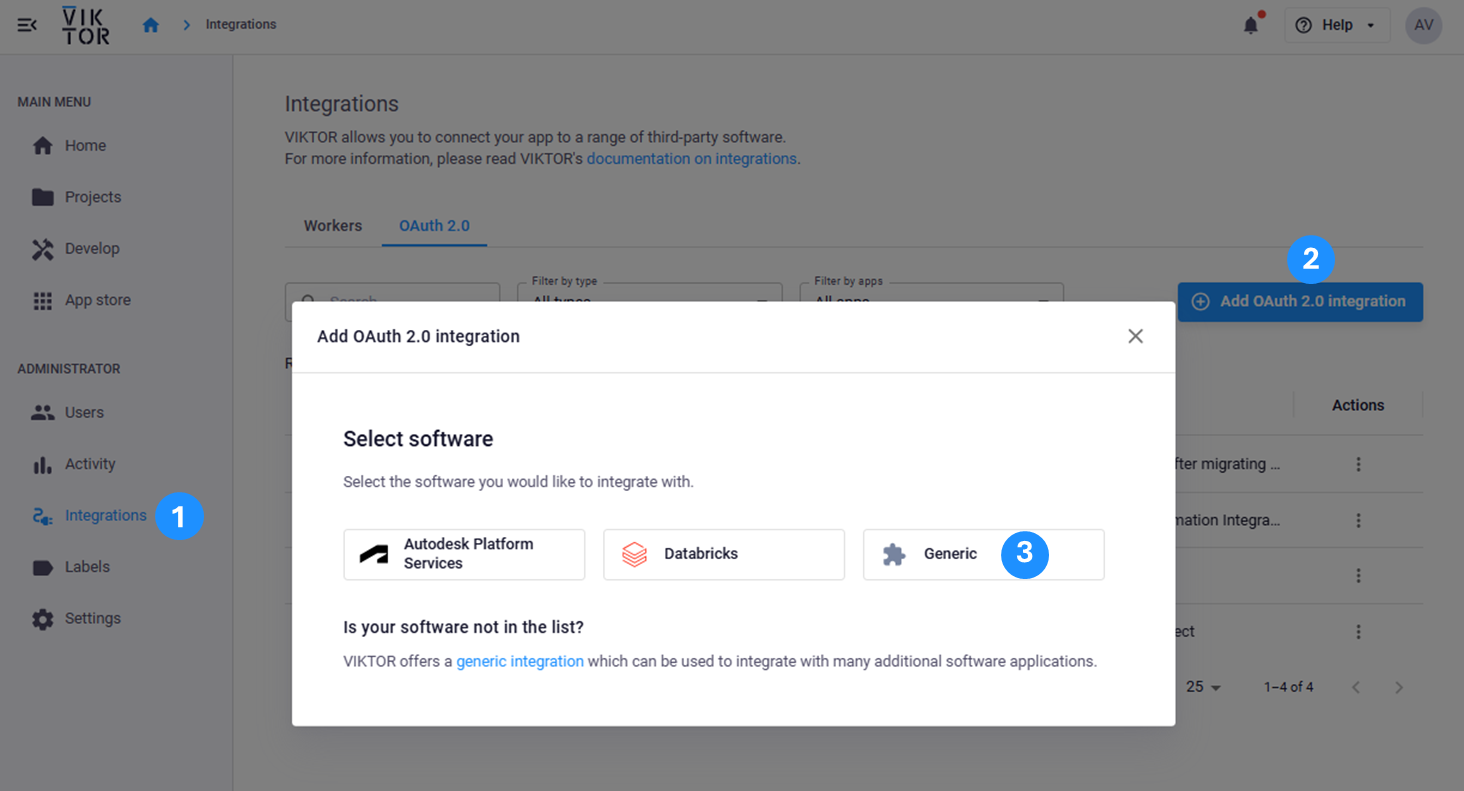Switch to the Workers tab

(332, 226)
